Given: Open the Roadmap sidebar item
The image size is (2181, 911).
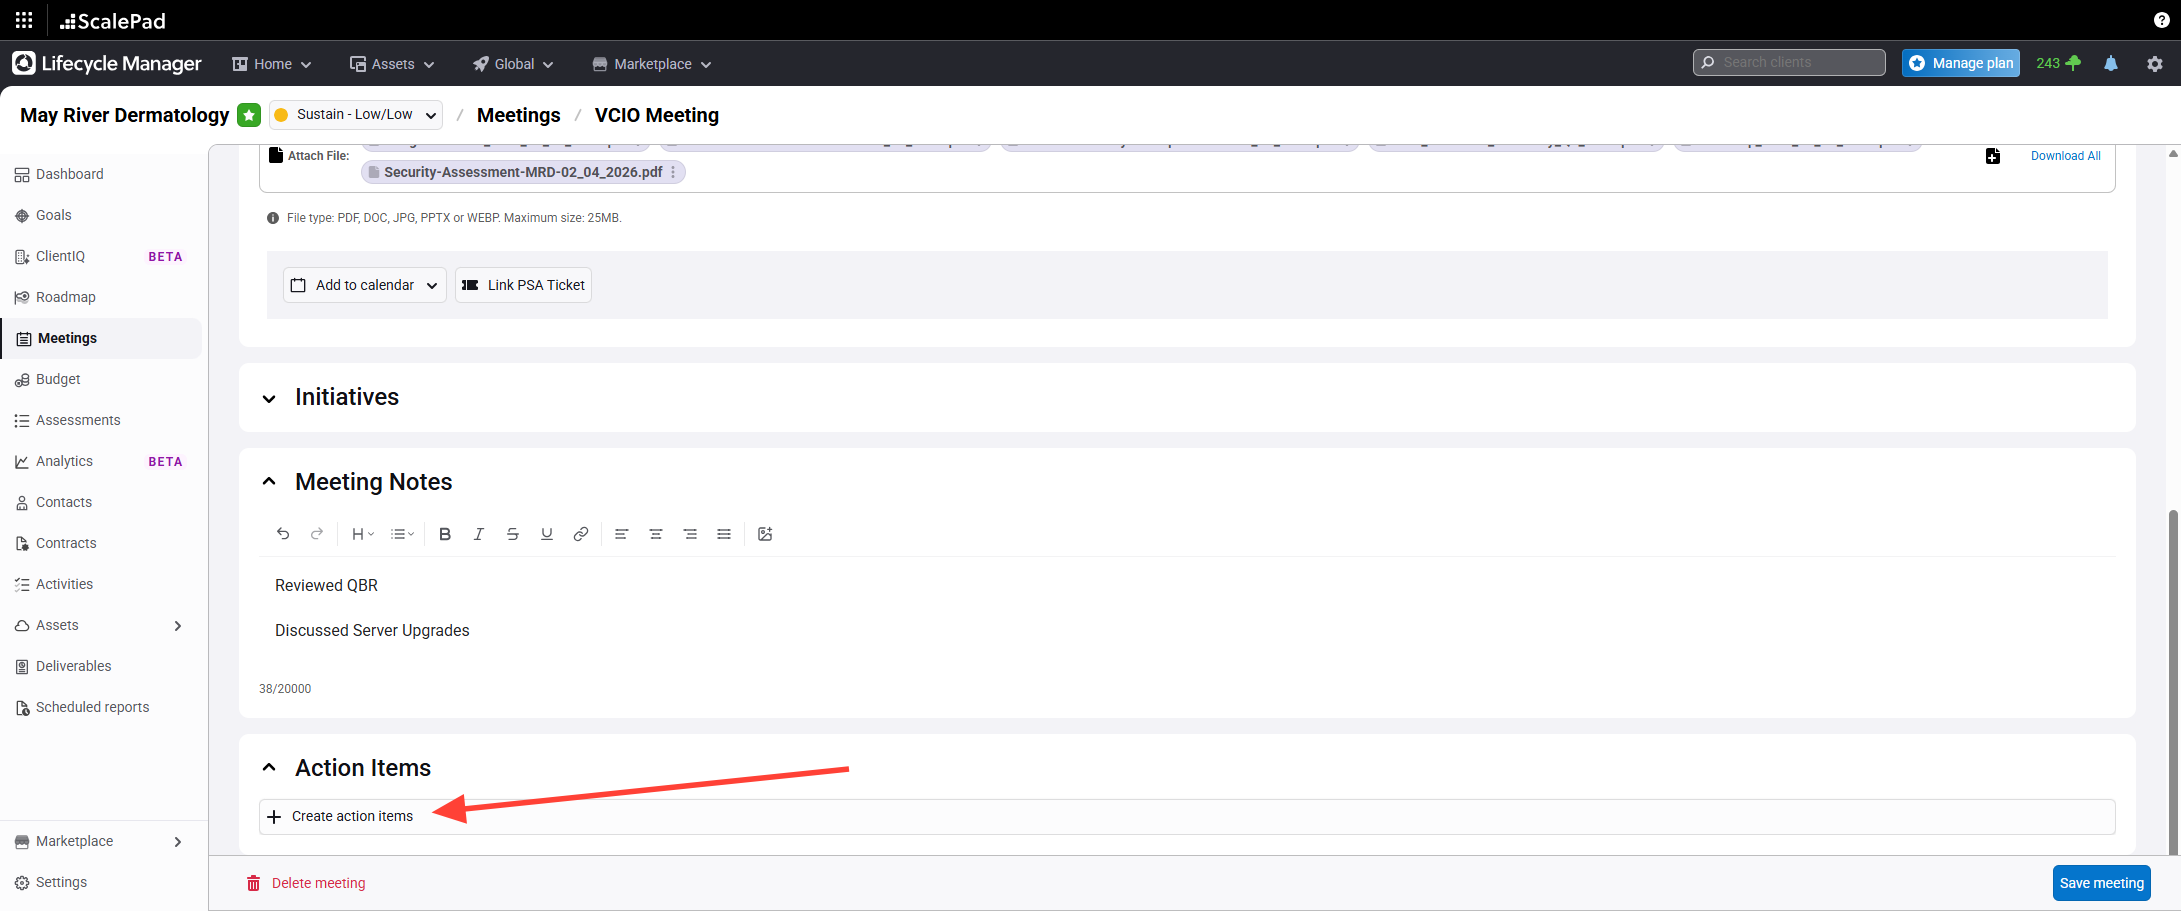Looking at the screenshot, I should (66, 297).
